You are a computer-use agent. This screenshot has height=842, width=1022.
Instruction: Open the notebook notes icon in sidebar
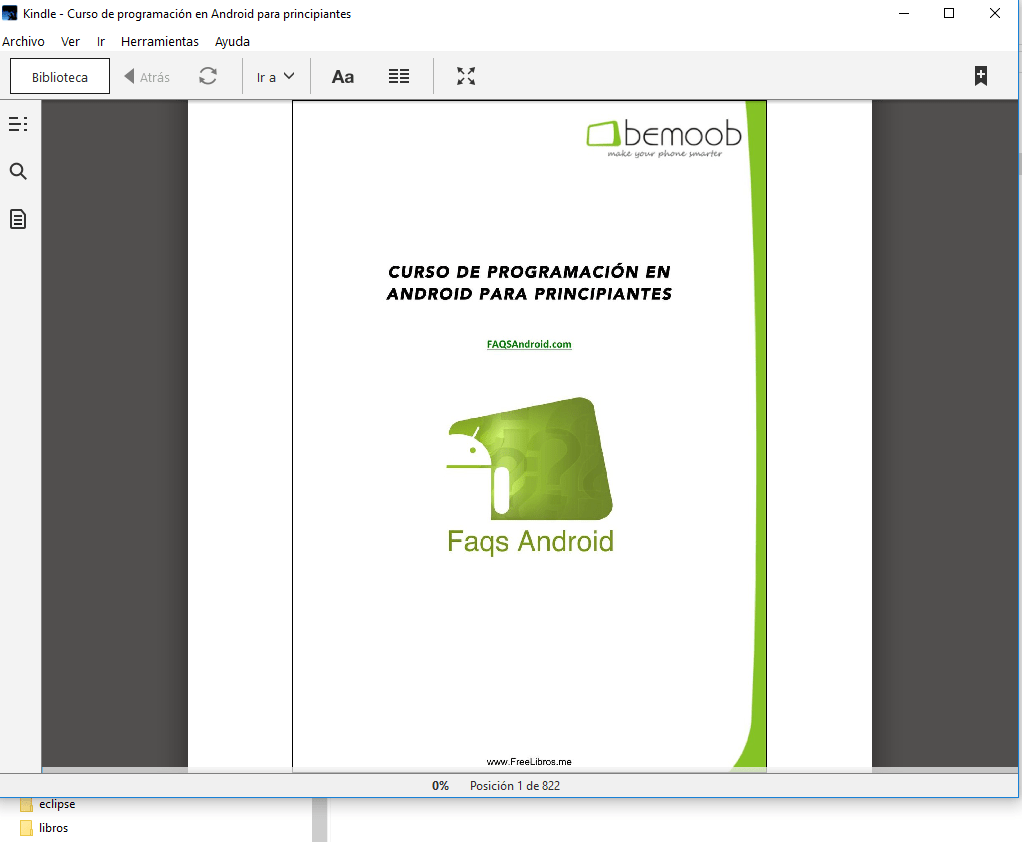click(x=18, y=219)
